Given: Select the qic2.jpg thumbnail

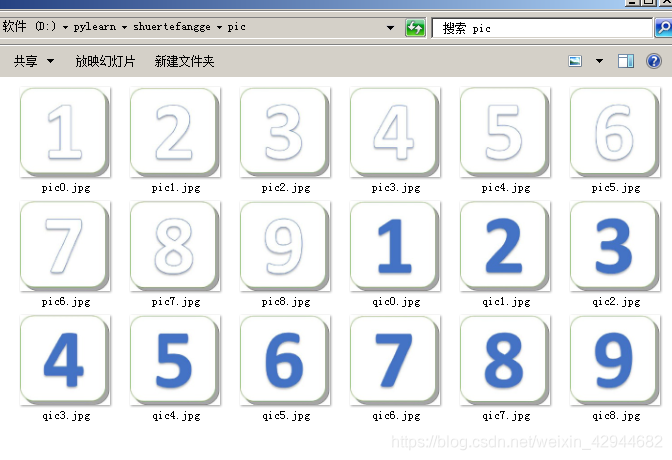Looking at the screenshot, I should click(615, 246).
